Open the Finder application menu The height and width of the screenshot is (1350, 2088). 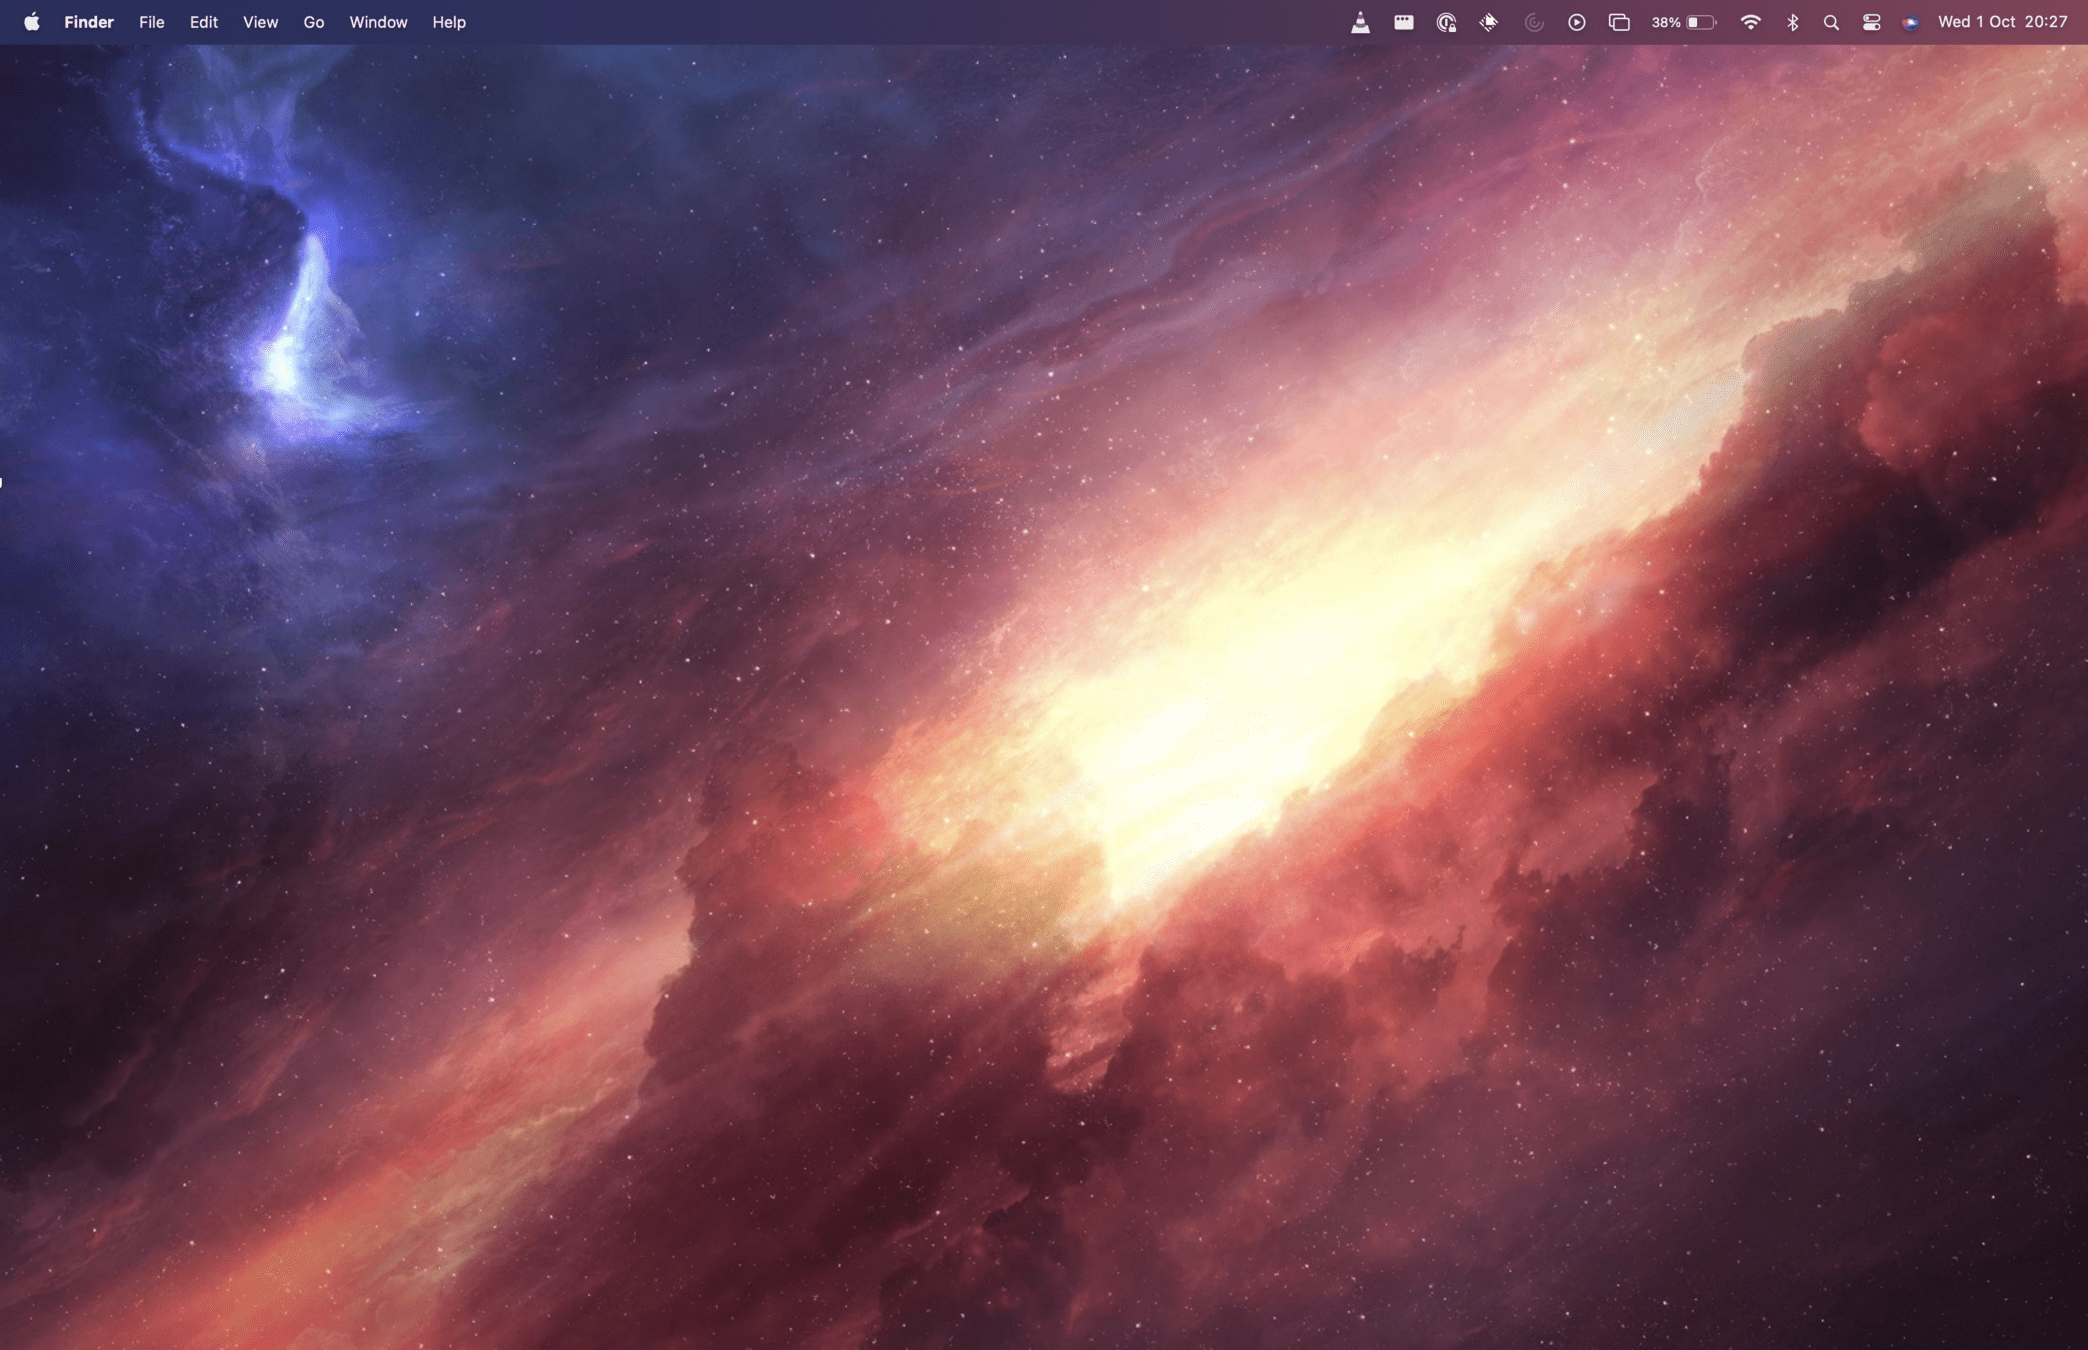[x=89, y=22]
